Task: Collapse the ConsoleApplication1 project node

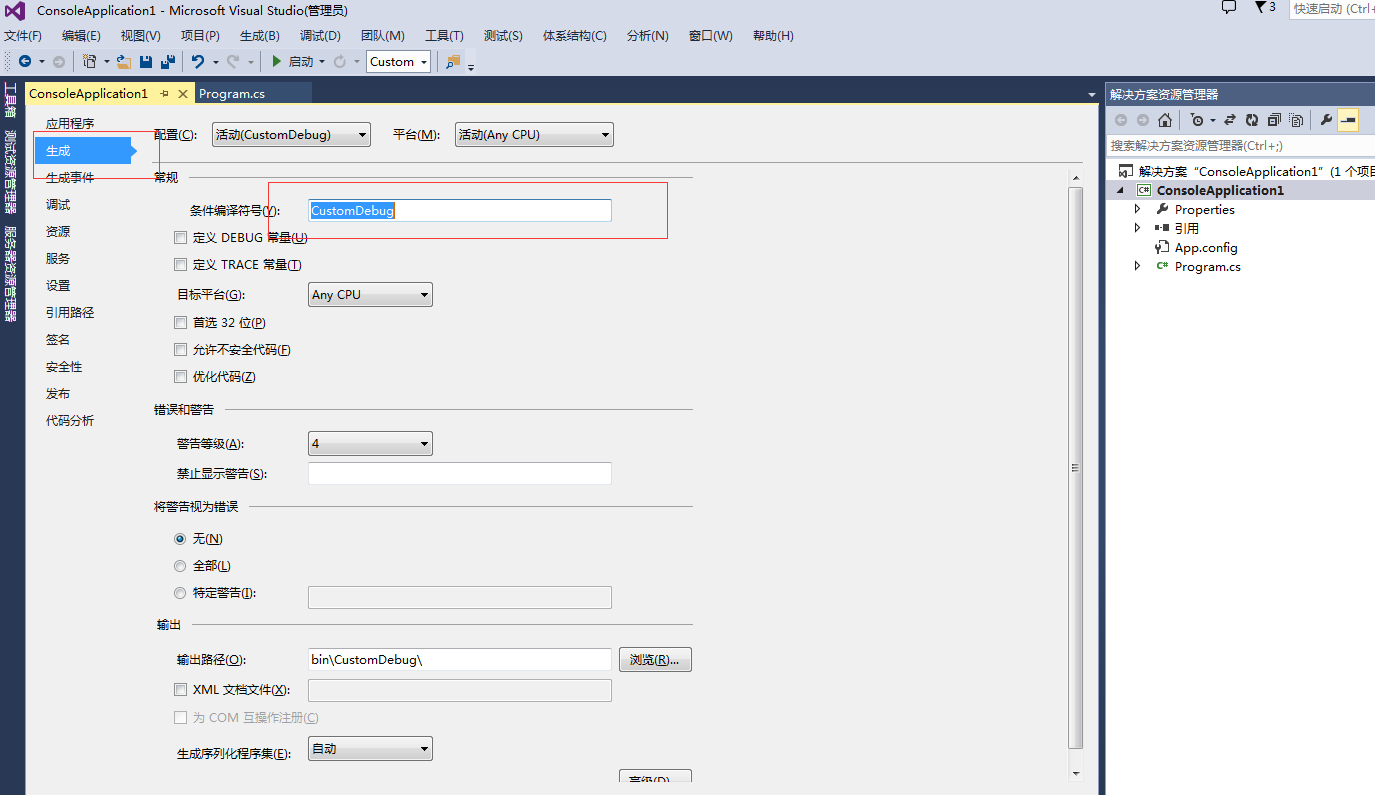Action: coord(1120,190)
